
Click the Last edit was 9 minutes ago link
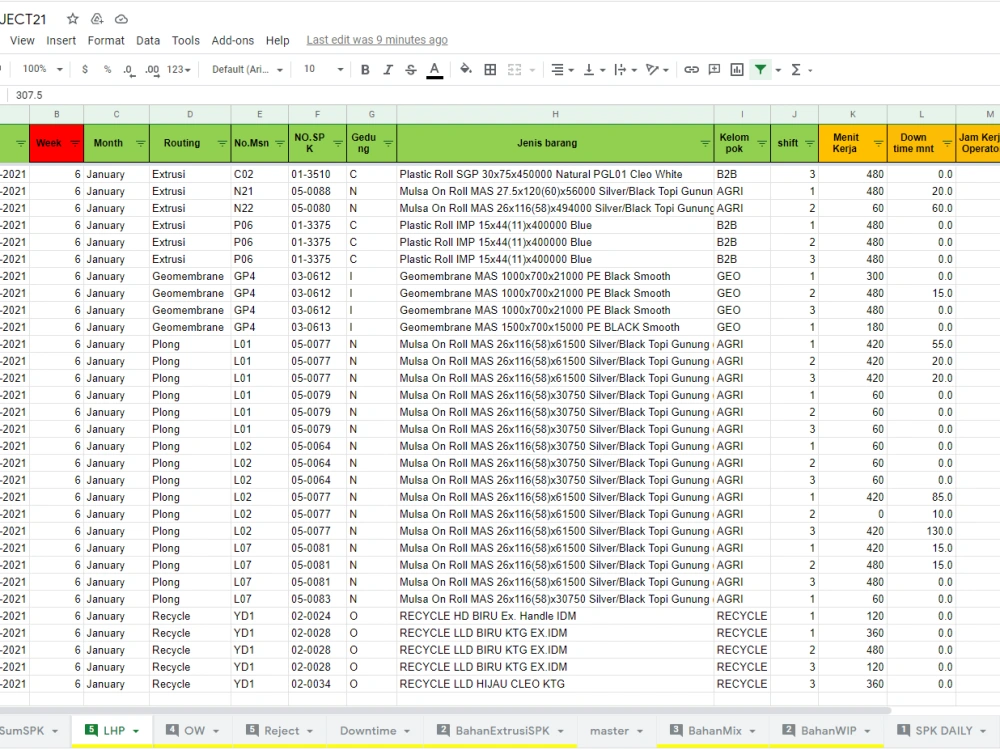pyautogui.click(x=375, y=40)
